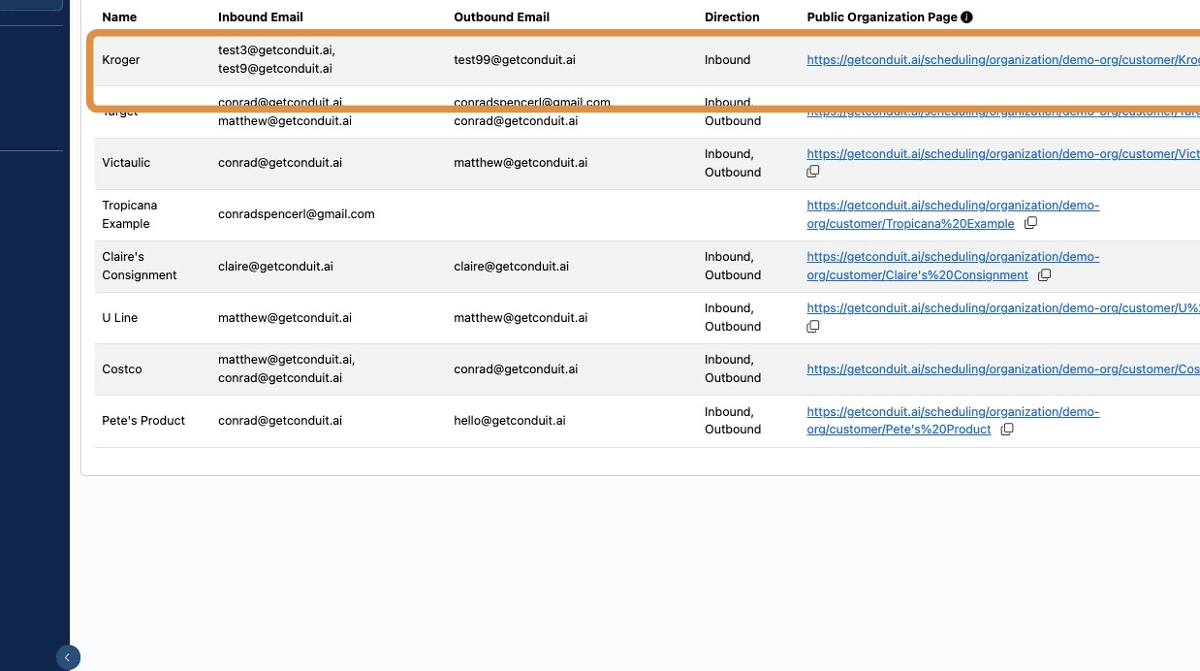The width and height of the screenshot is (1200, 671).
Task: Click Costco's outbound email conrad@getconduit.ai
Action: click(516, 369)
